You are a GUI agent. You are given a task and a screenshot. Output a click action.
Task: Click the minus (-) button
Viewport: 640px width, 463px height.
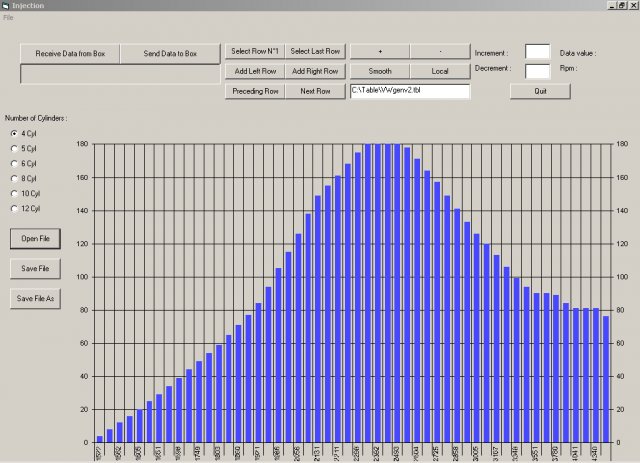tap(440, 51)
